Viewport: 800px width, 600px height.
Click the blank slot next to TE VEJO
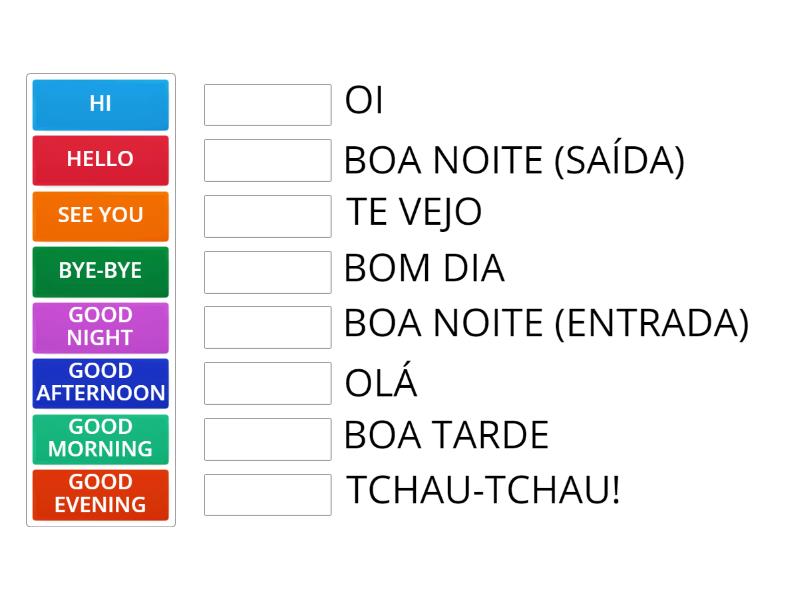coord(267,216)
